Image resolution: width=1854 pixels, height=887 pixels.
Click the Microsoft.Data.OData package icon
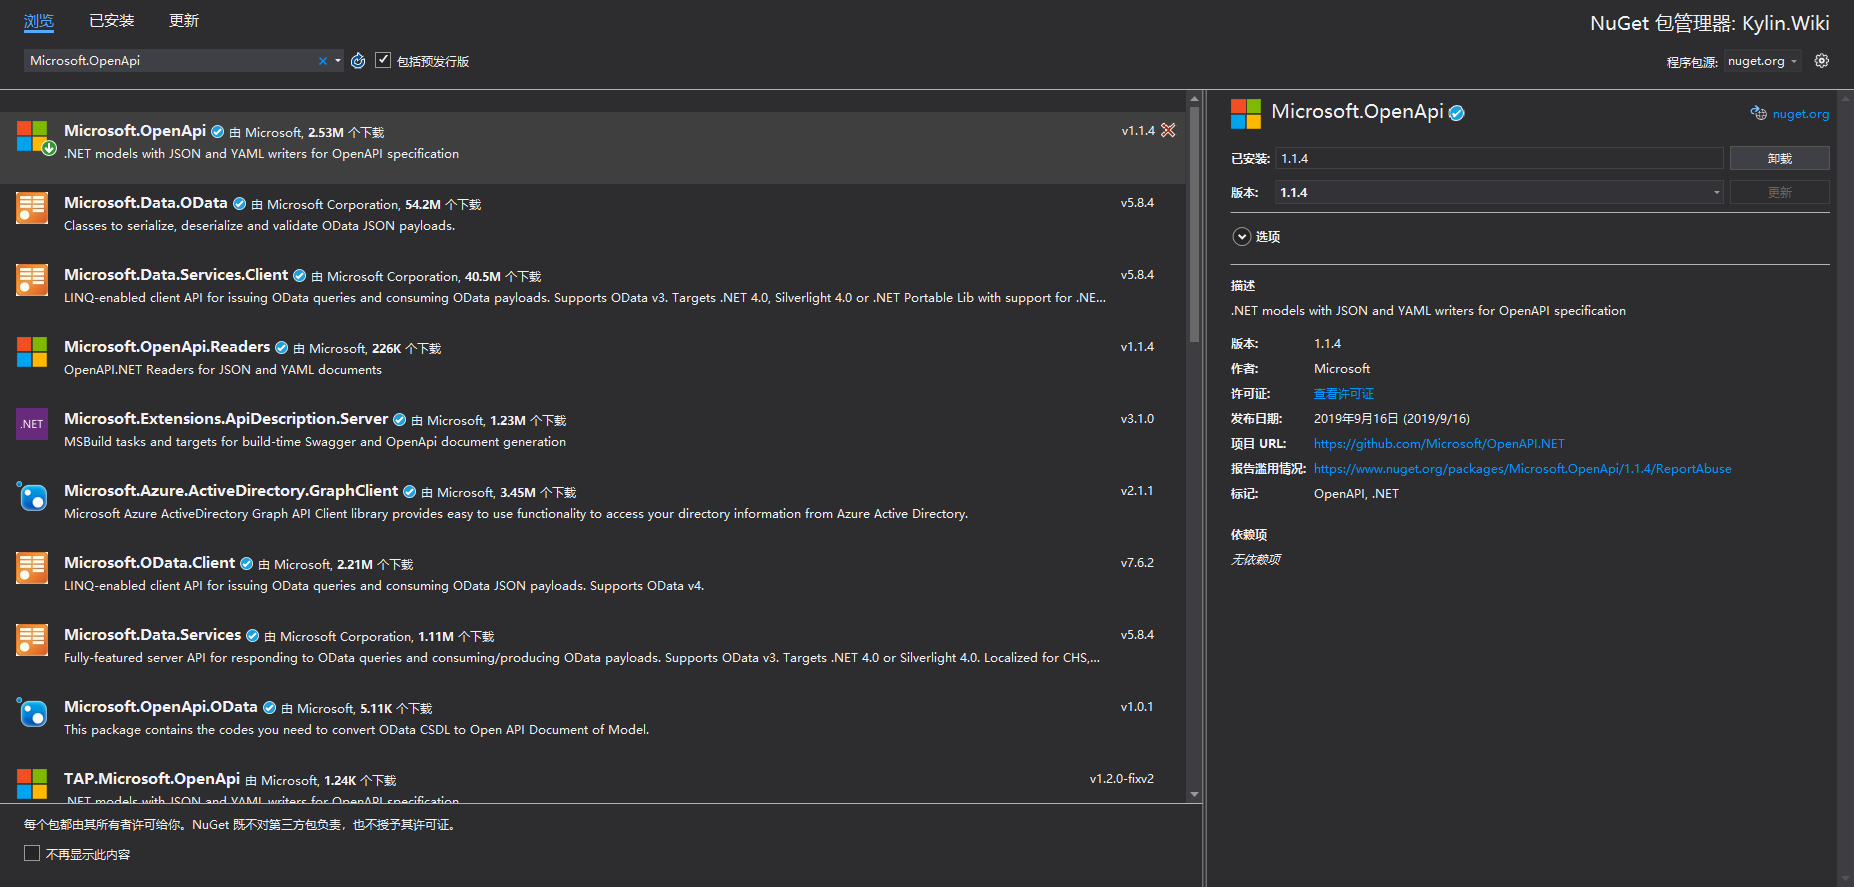click(x=32, y=208)
